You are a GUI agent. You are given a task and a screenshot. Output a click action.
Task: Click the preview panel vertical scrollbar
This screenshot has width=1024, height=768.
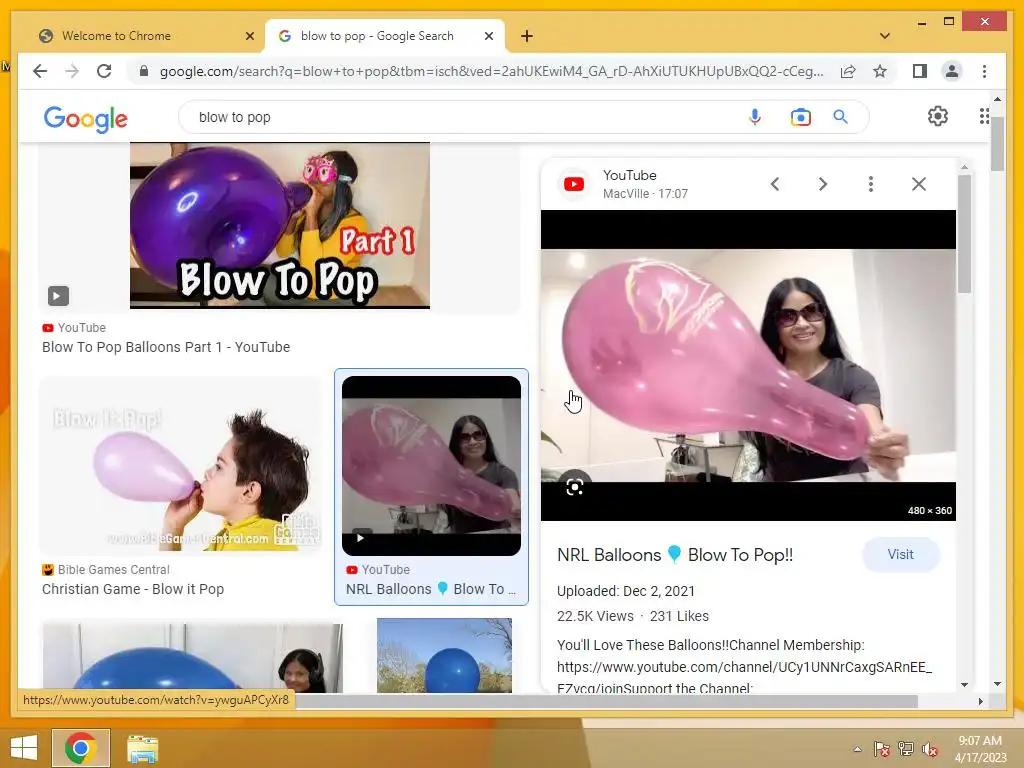(965, 234)
